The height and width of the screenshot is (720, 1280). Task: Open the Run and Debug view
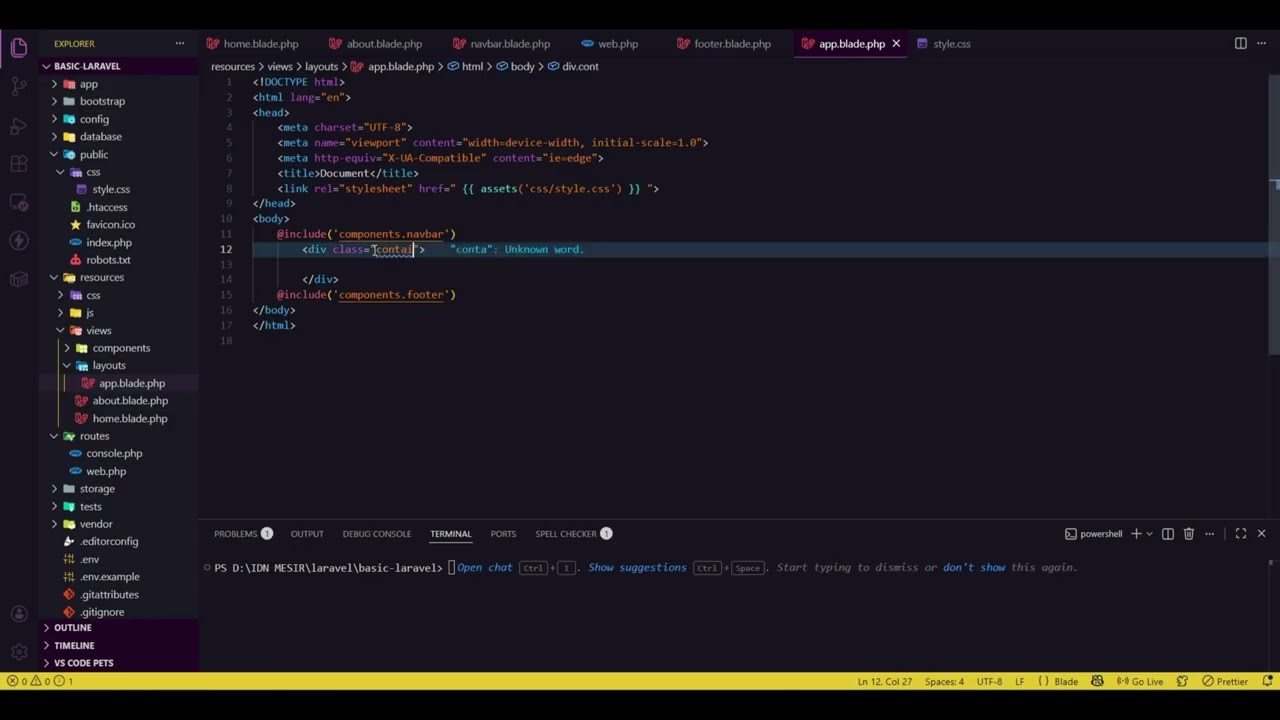(x=18, y=125)
